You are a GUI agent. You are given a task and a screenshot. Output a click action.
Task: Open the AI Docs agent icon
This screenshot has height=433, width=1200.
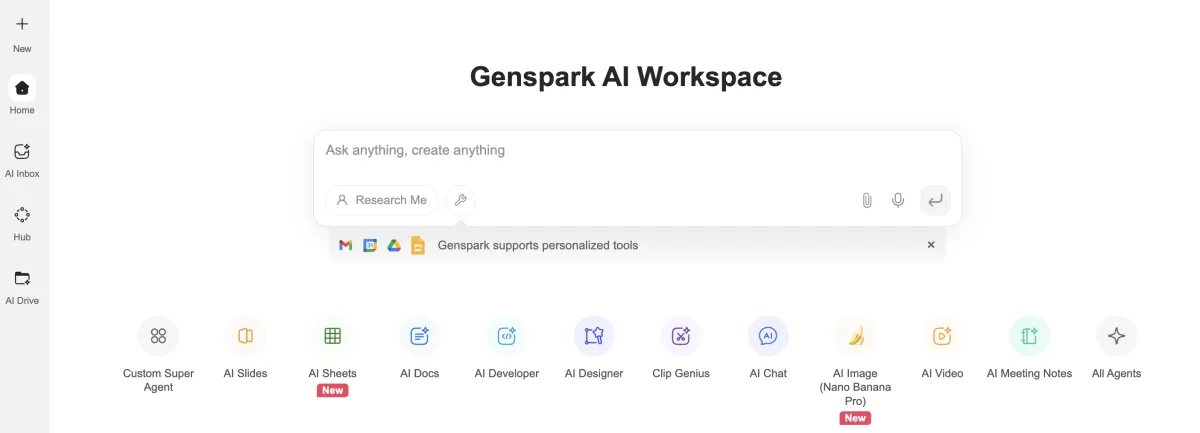tap(420, 336)
